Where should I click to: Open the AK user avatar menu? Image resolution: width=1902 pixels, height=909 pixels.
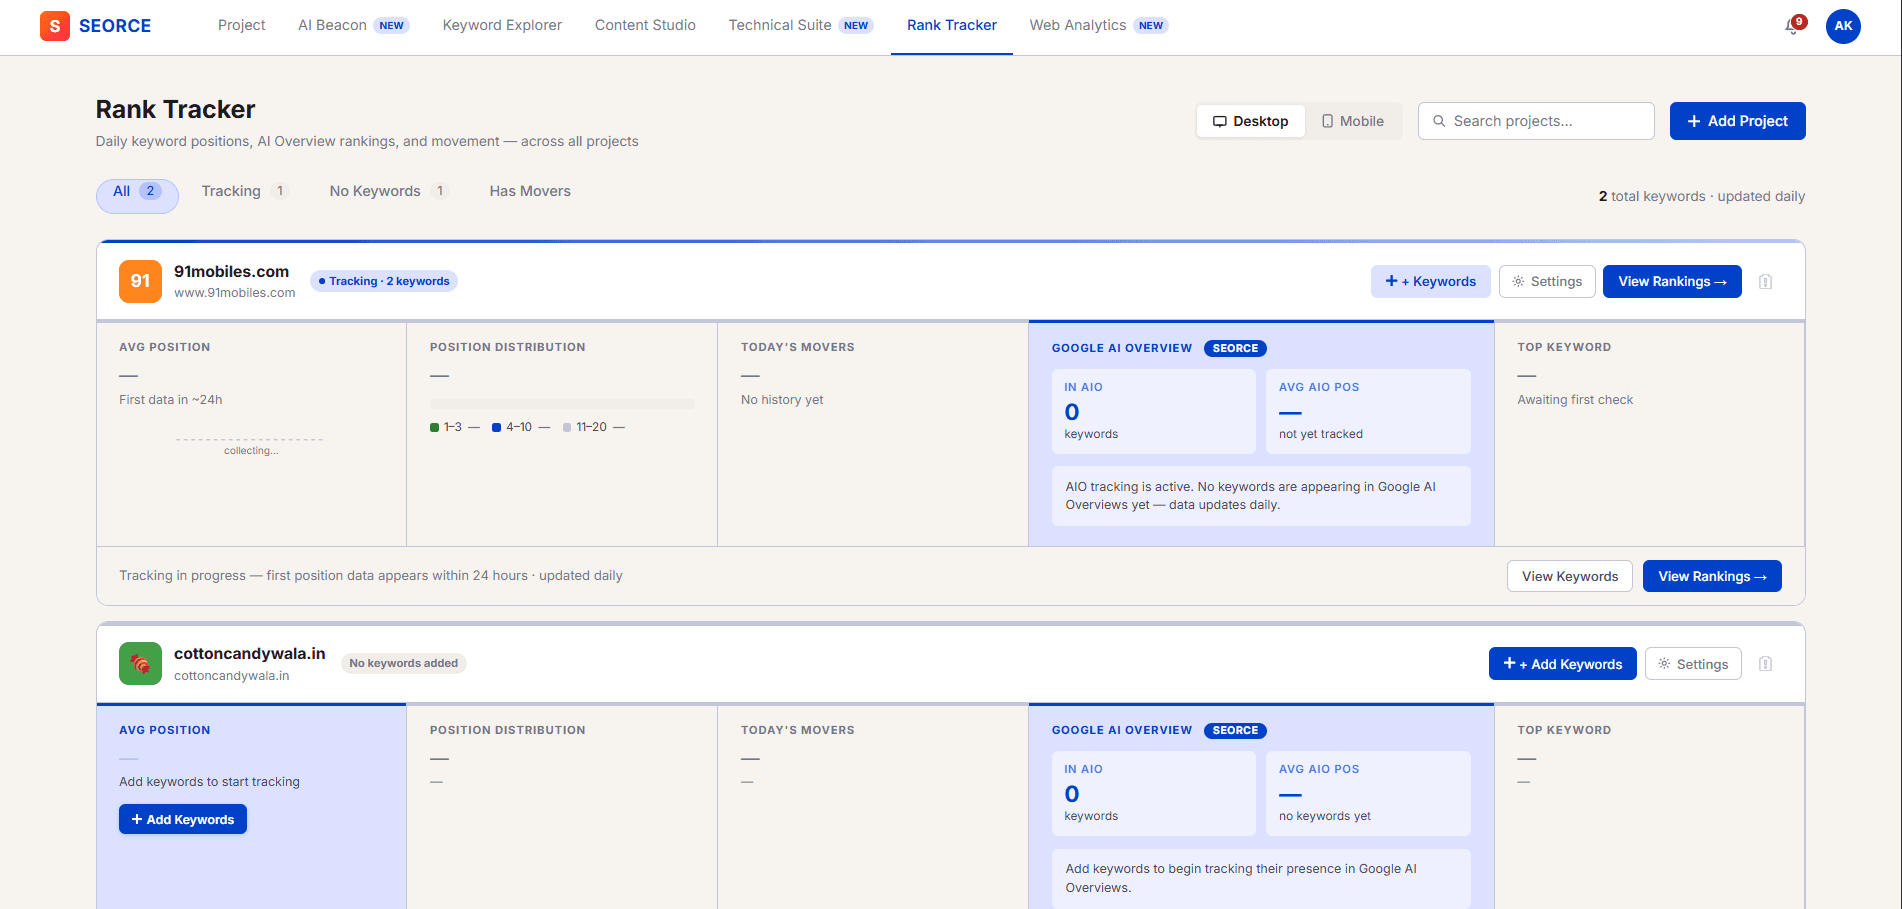pos(1843,26)
